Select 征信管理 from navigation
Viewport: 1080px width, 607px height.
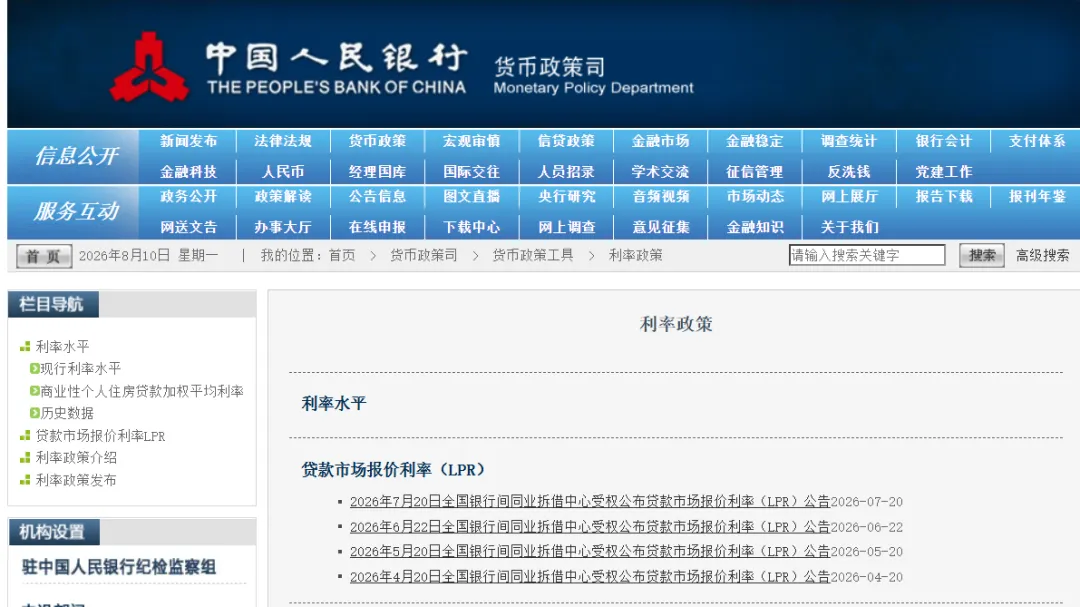(754, 172)
